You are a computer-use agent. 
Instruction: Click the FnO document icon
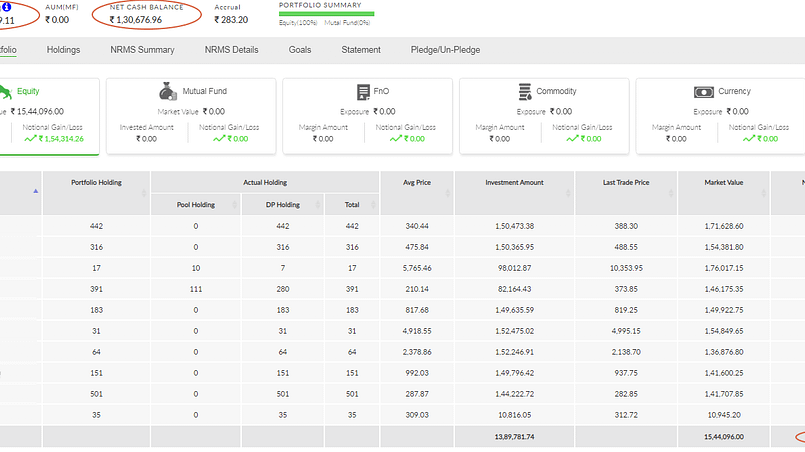pyautogui.click(x=363, y=92)
